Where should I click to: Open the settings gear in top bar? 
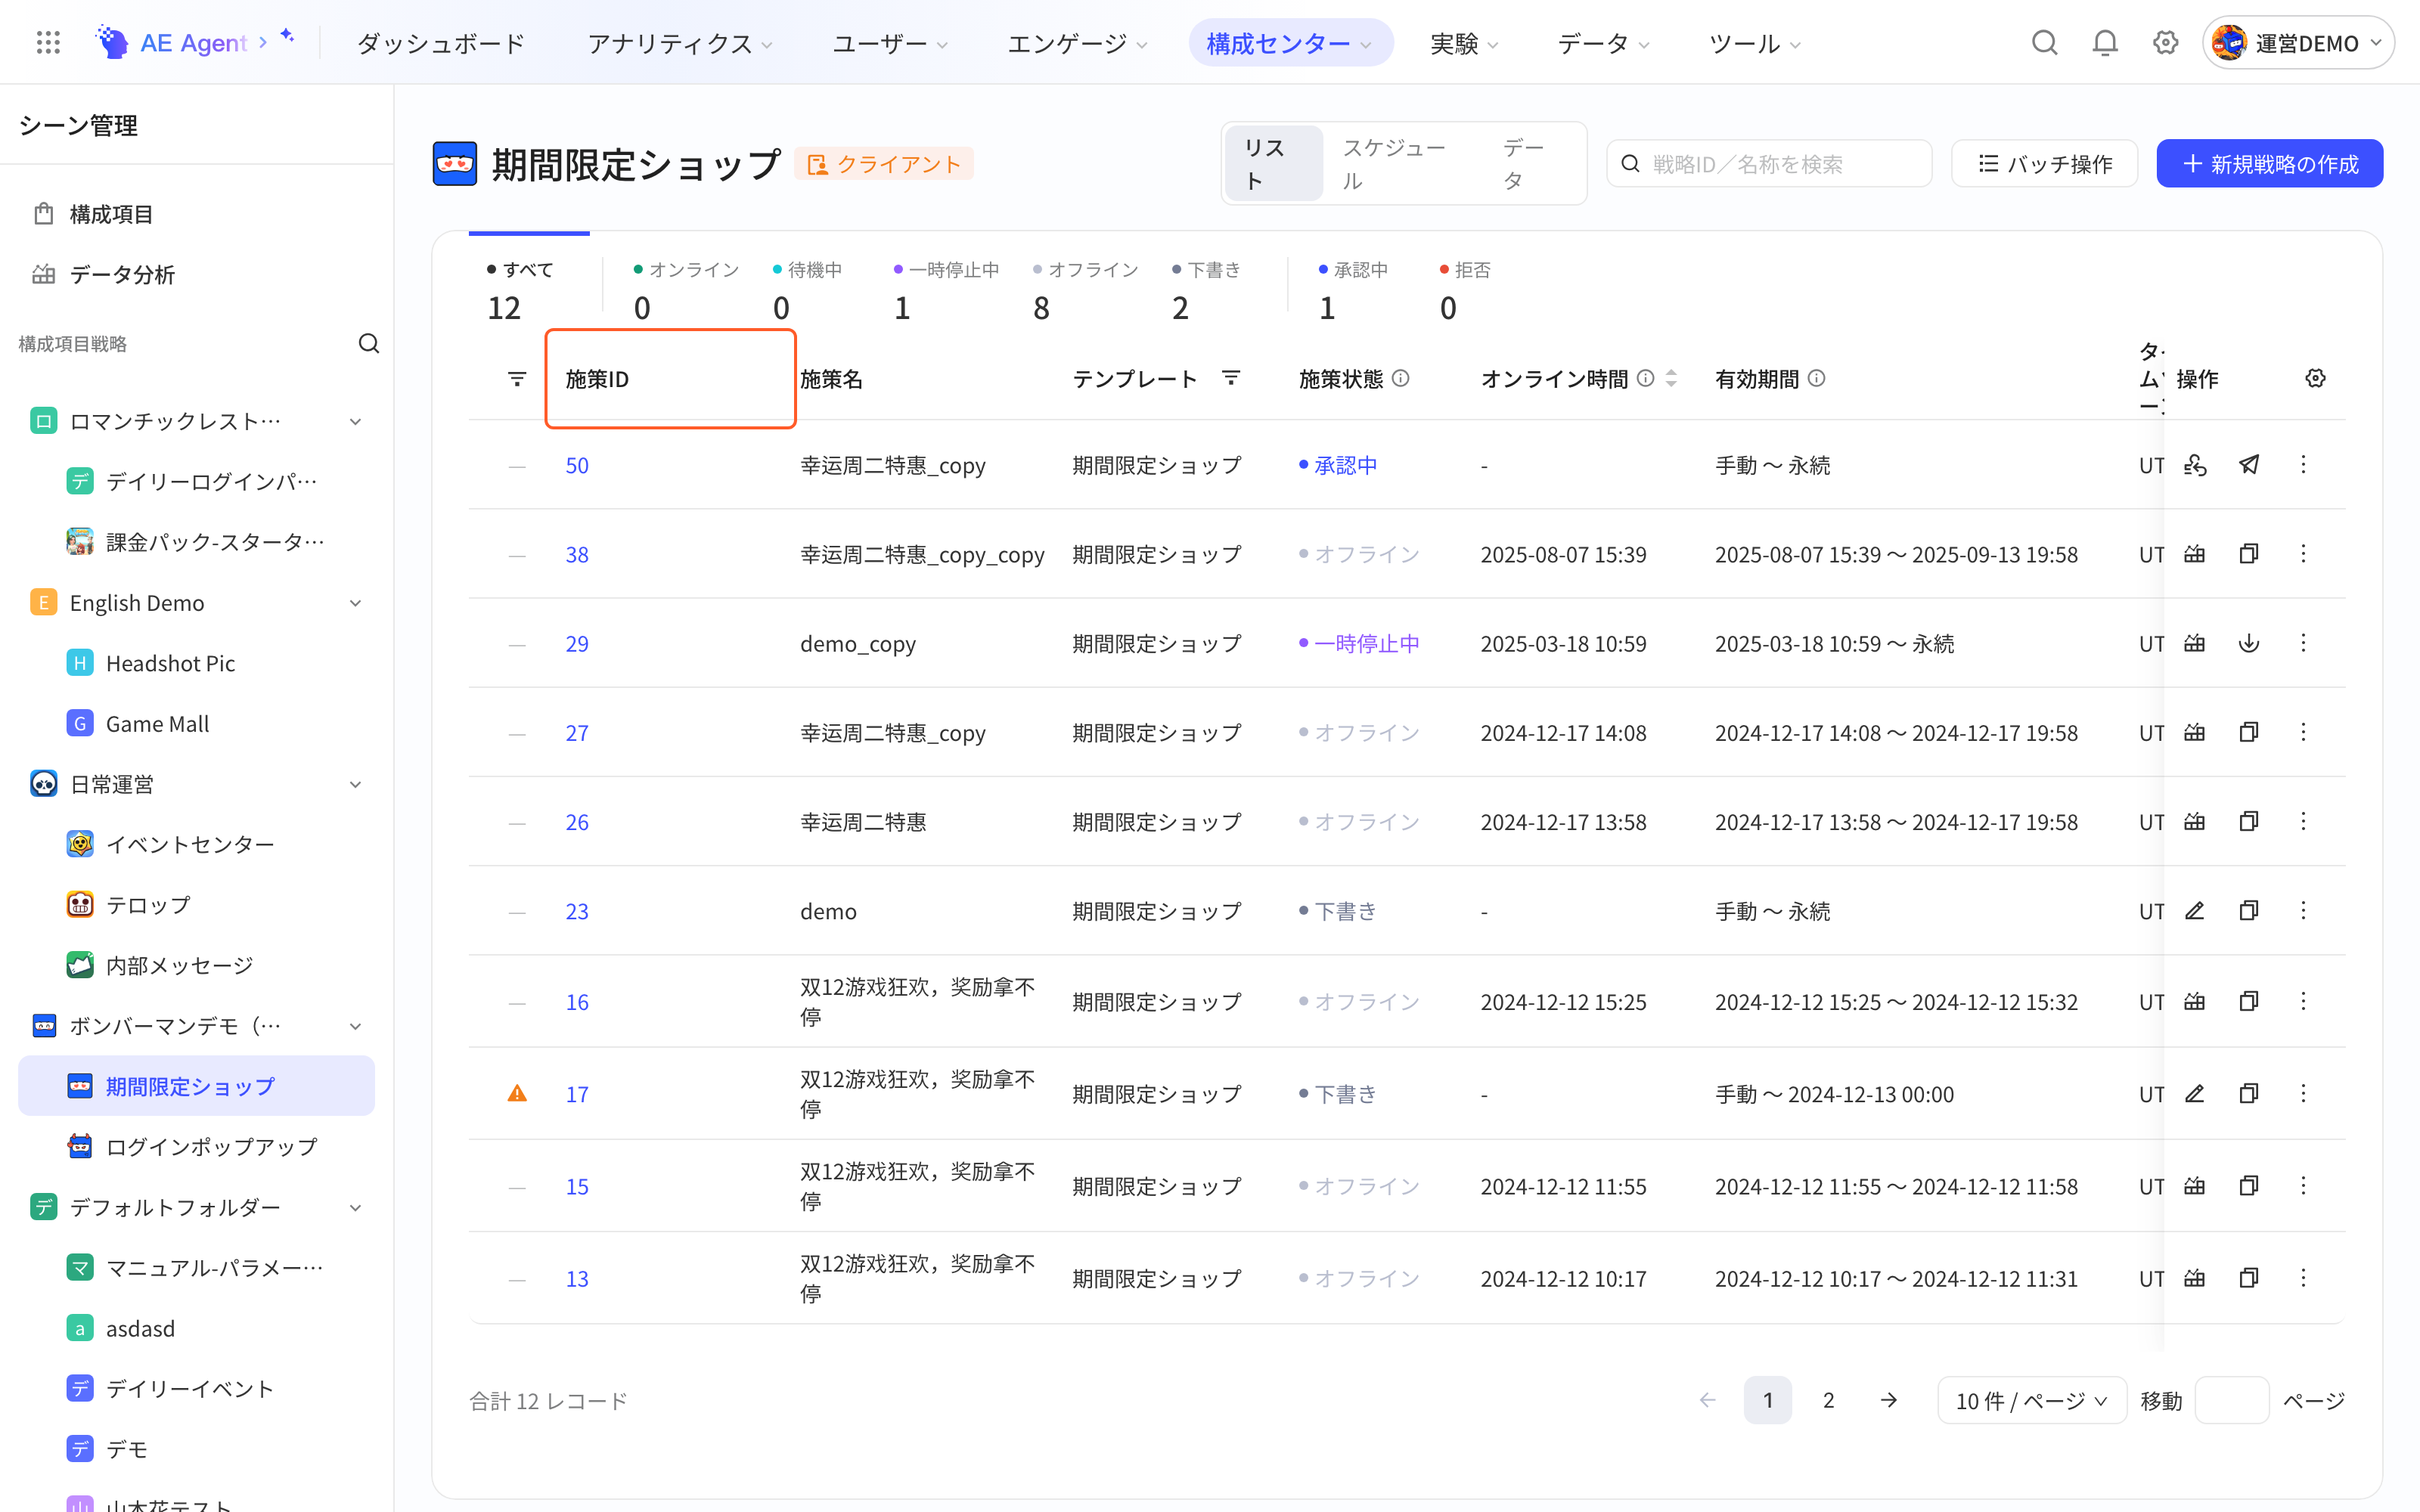(x=2165, y=43)
